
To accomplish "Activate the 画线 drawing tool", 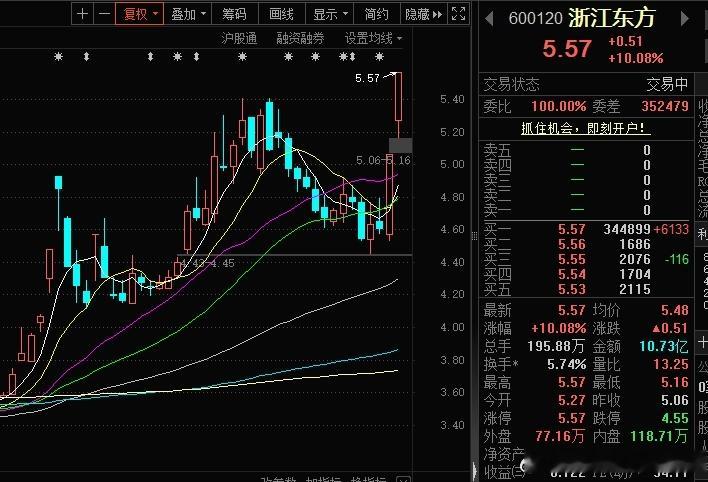I will tap(281, 14).
